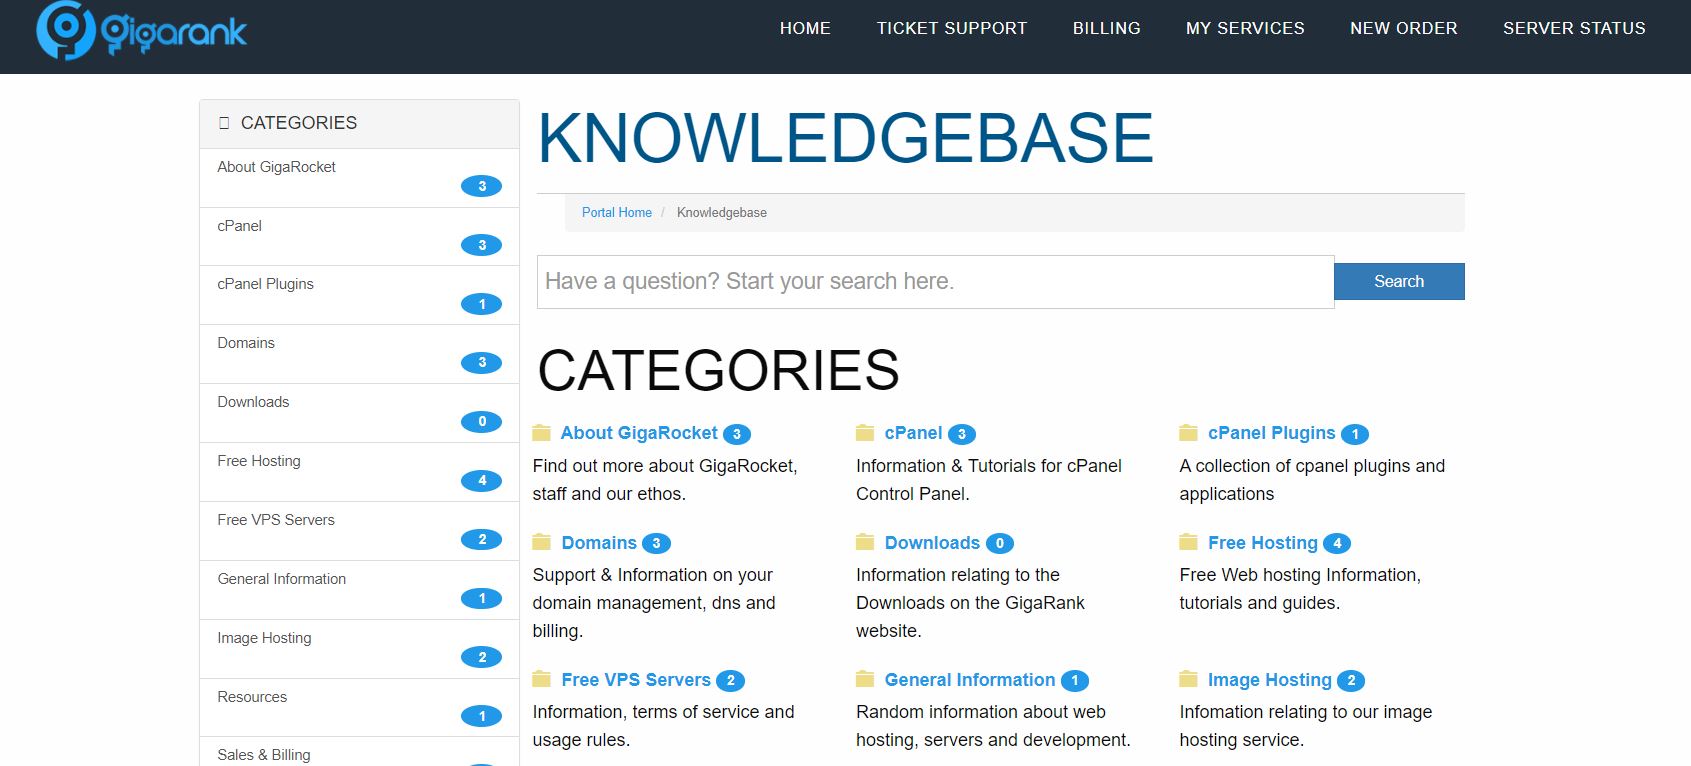Click the count badge 0 in sidebar Downloads row
The width and height of the screenshot is (1691, 766).
point(481,422)
